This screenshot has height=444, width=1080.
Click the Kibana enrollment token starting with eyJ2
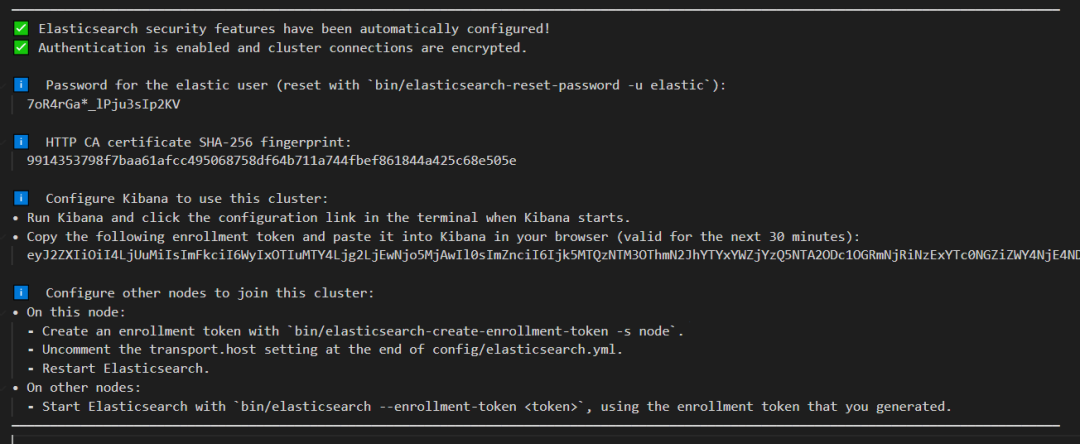pyautogui.click(x=553, y=255)
